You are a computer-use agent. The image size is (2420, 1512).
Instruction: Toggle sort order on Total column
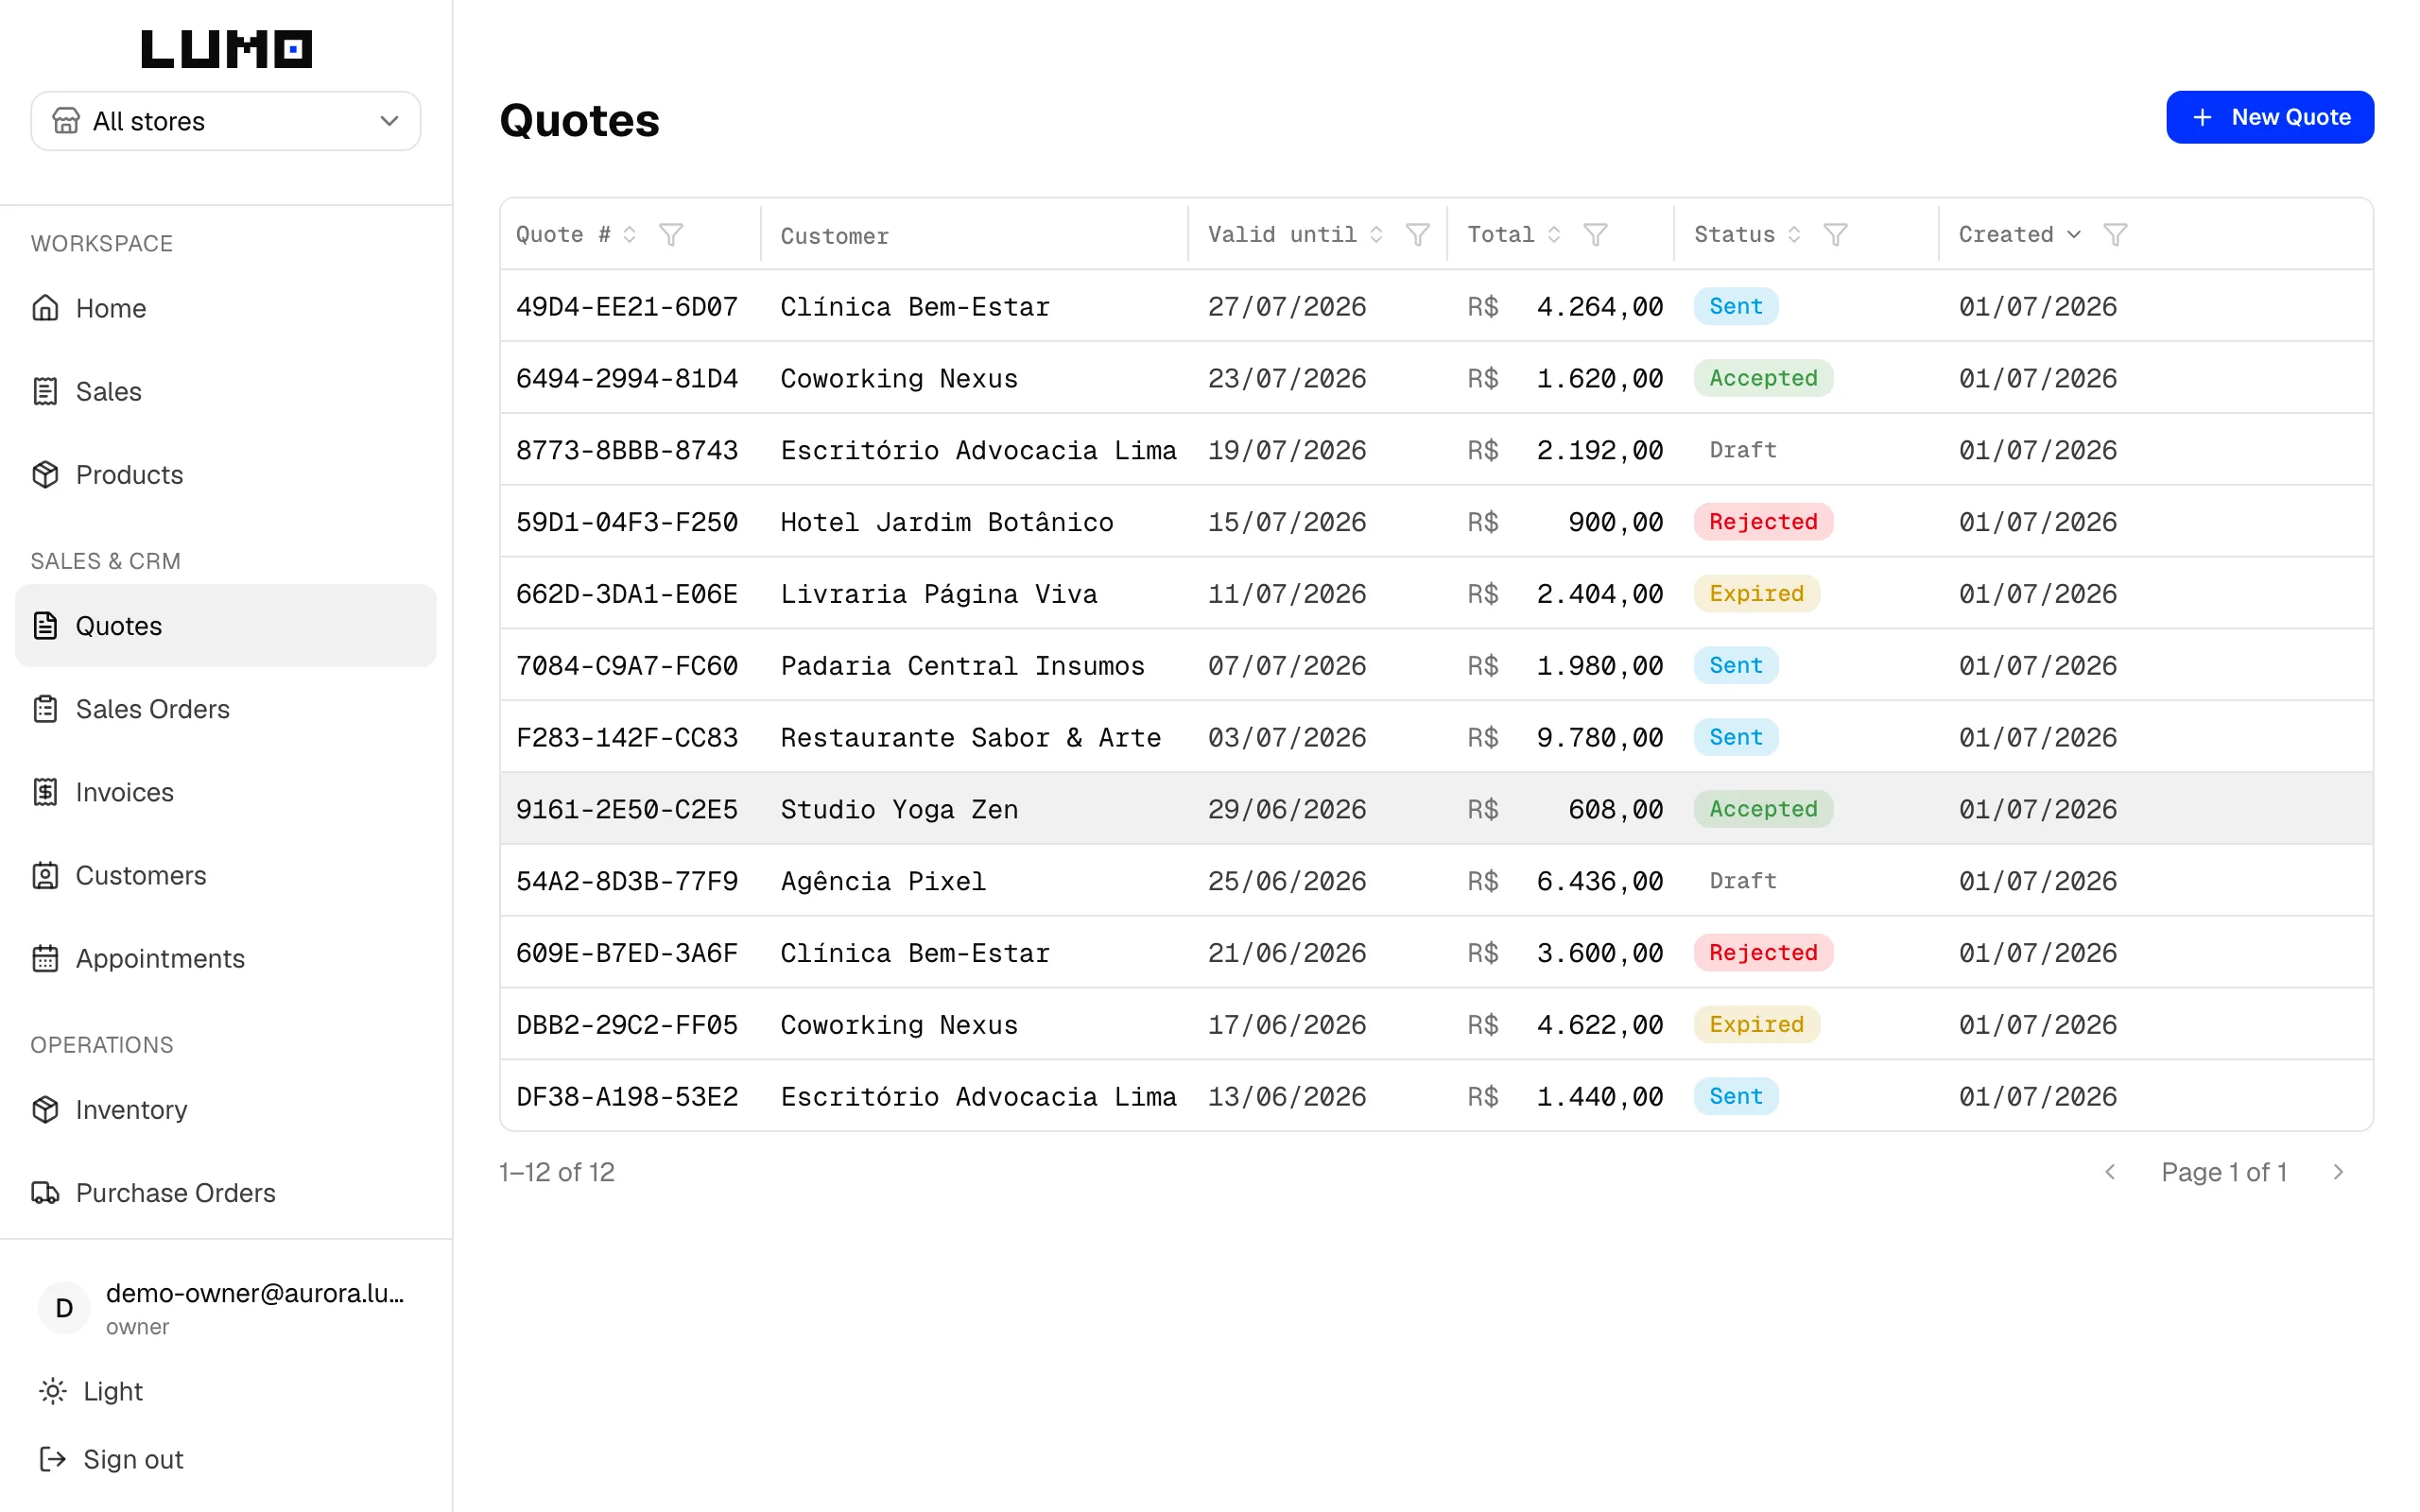coord(1554,234)
